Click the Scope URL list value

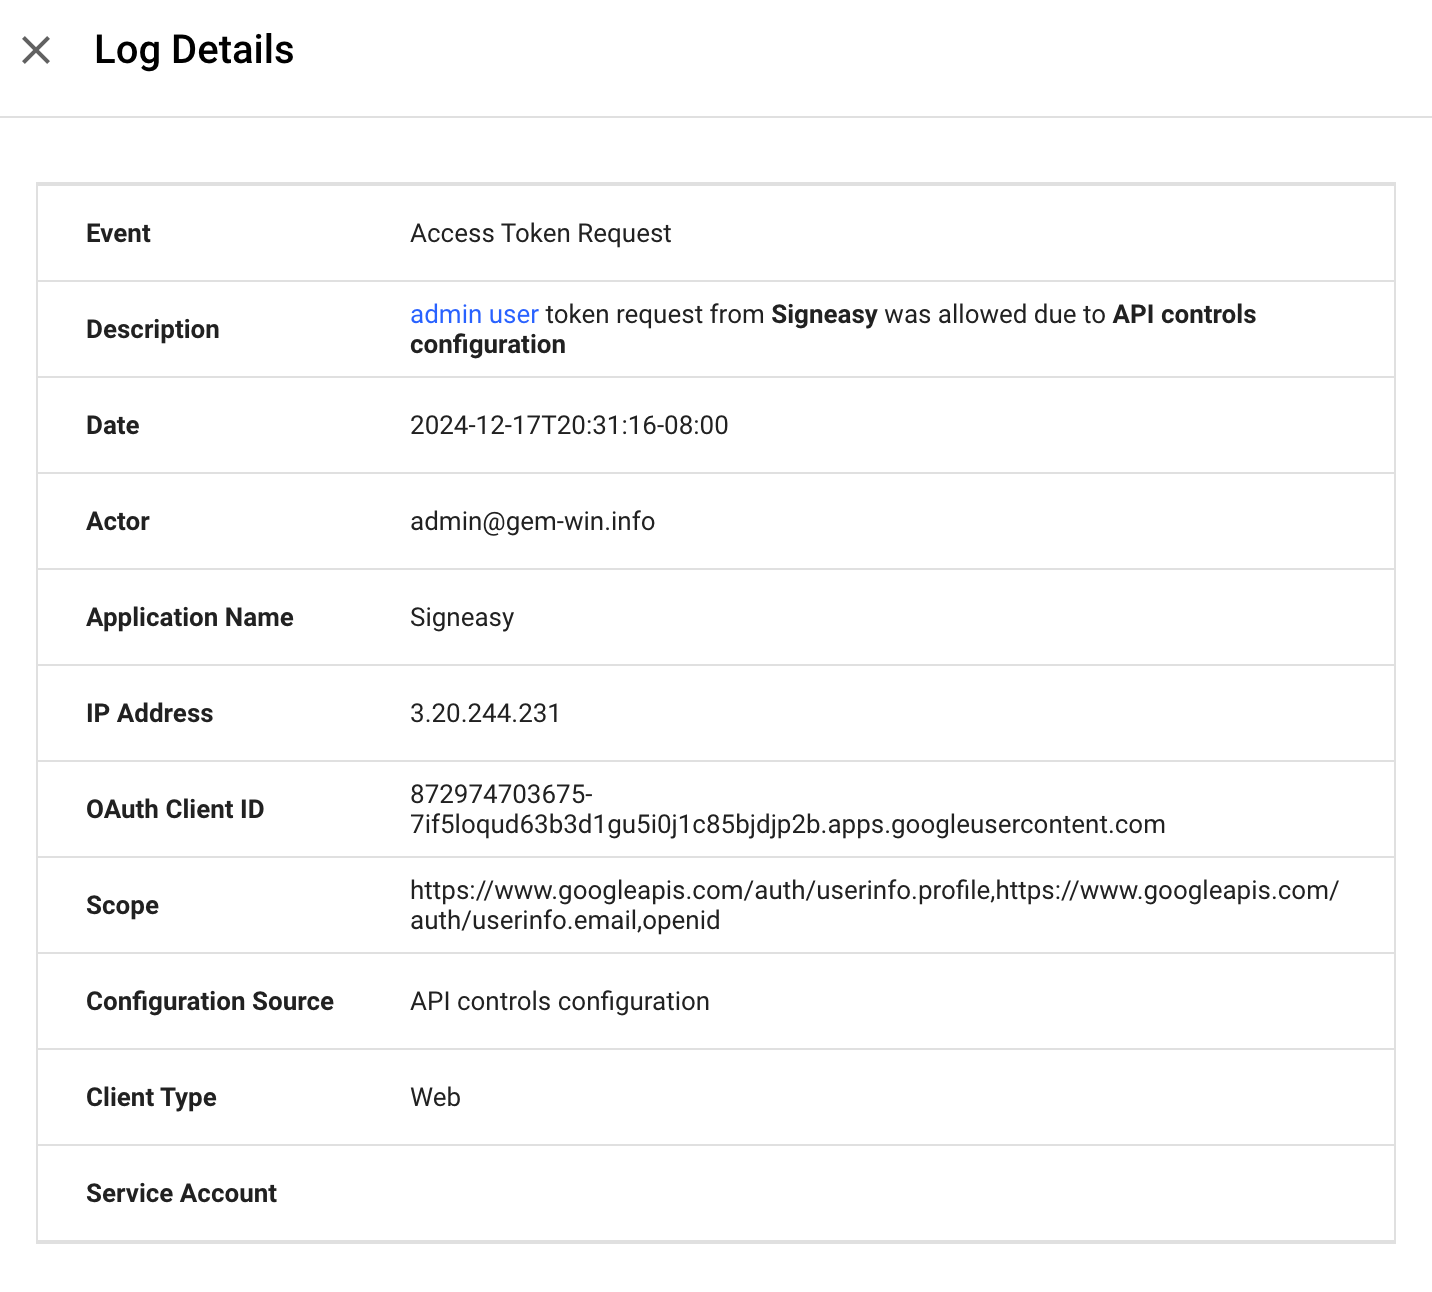click(873, 891)
